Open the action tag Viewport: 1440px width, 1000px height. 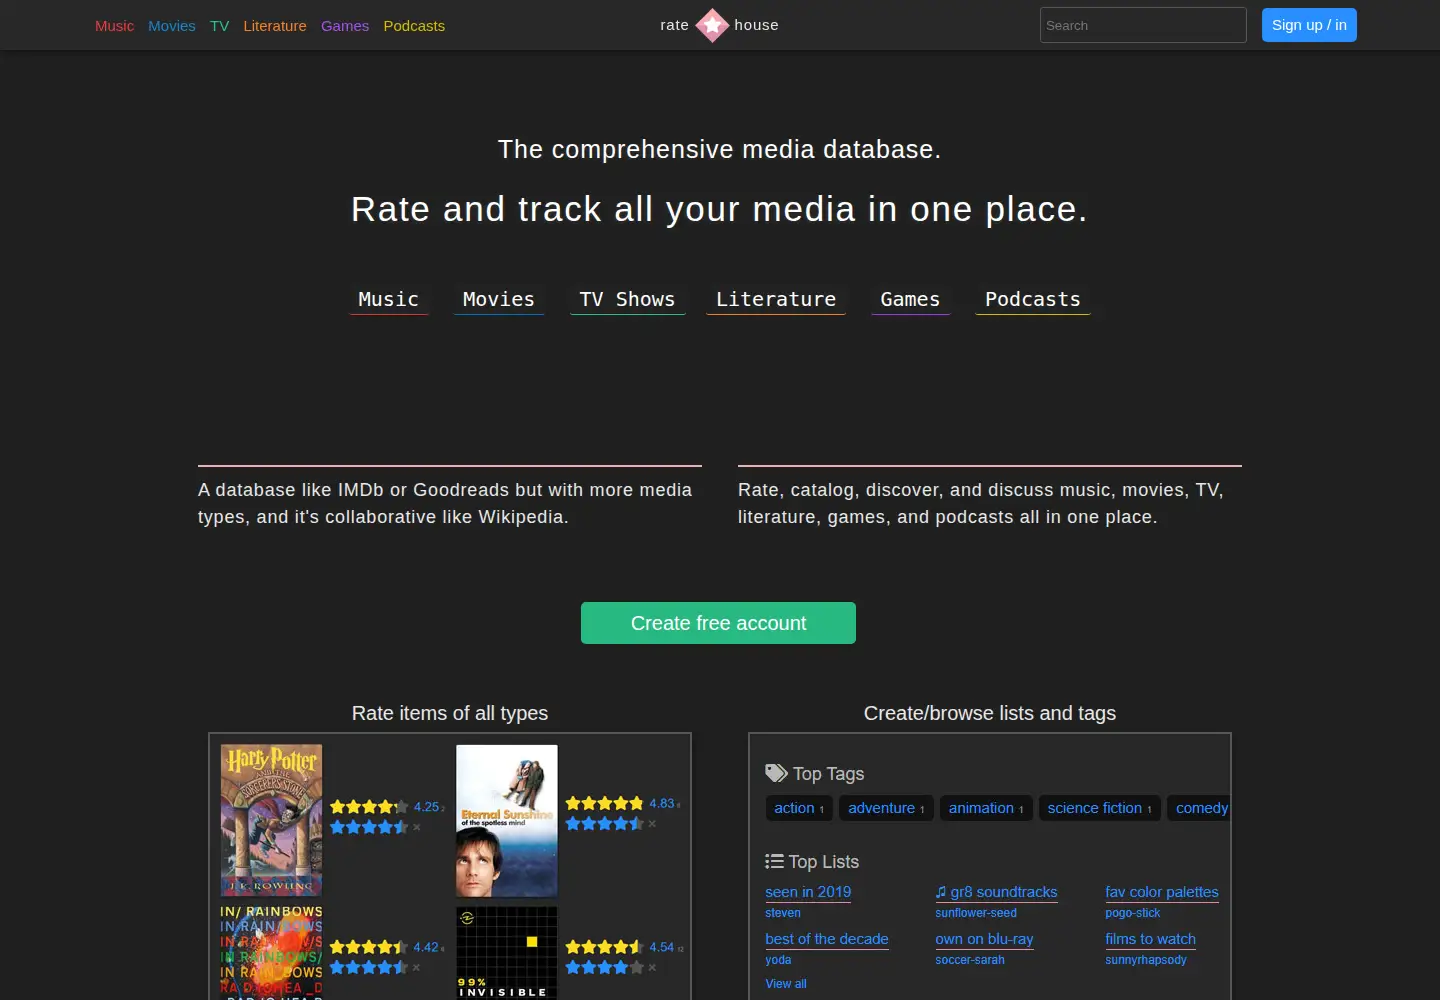click(x=799, y=808)
